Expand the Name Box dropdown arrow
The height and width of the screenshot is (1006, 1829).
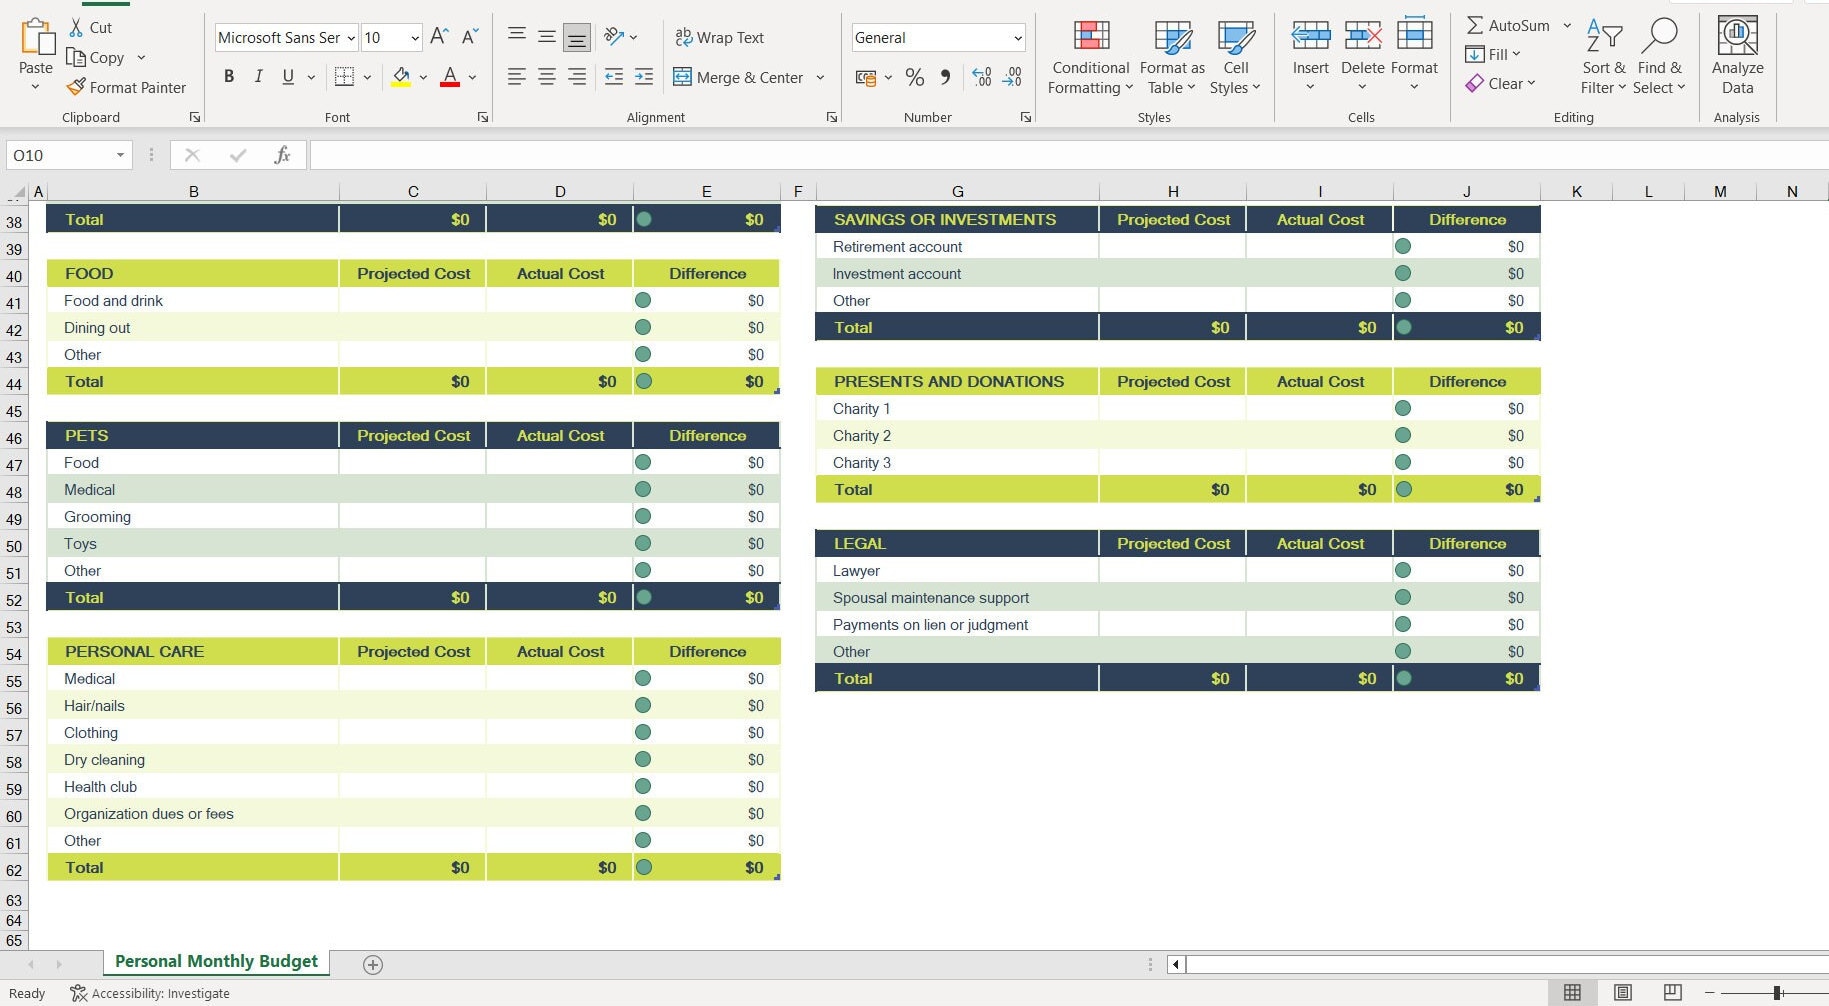tap(120, 155)
